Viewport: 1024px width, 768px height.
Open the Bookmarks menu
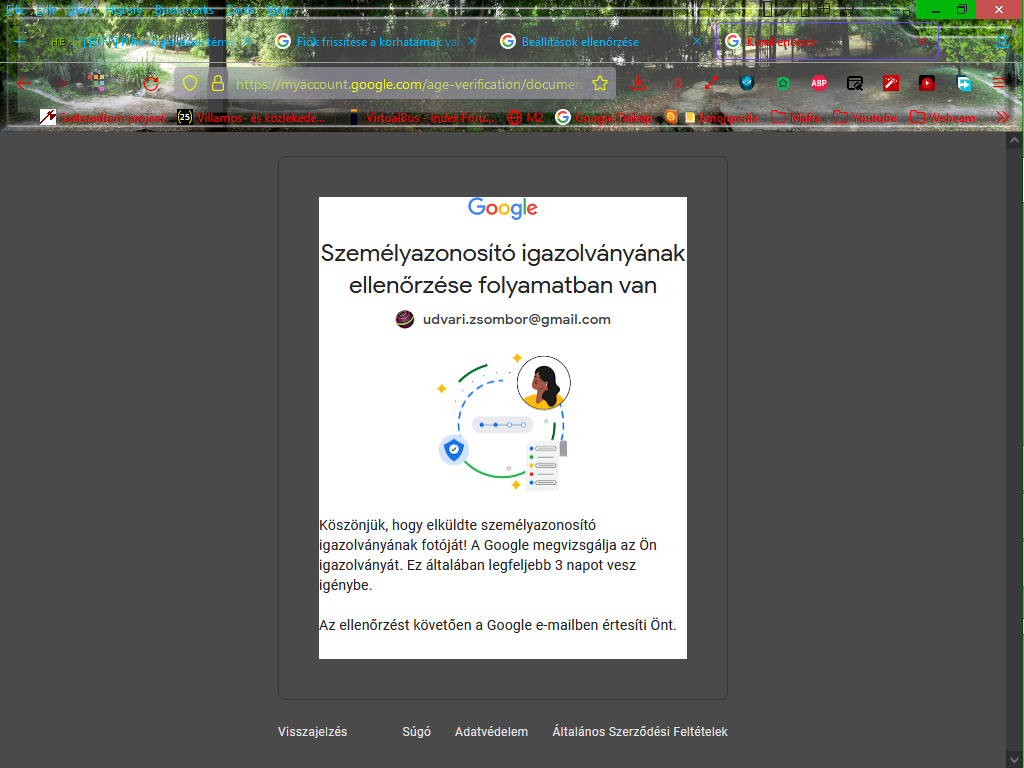point(184,10)
